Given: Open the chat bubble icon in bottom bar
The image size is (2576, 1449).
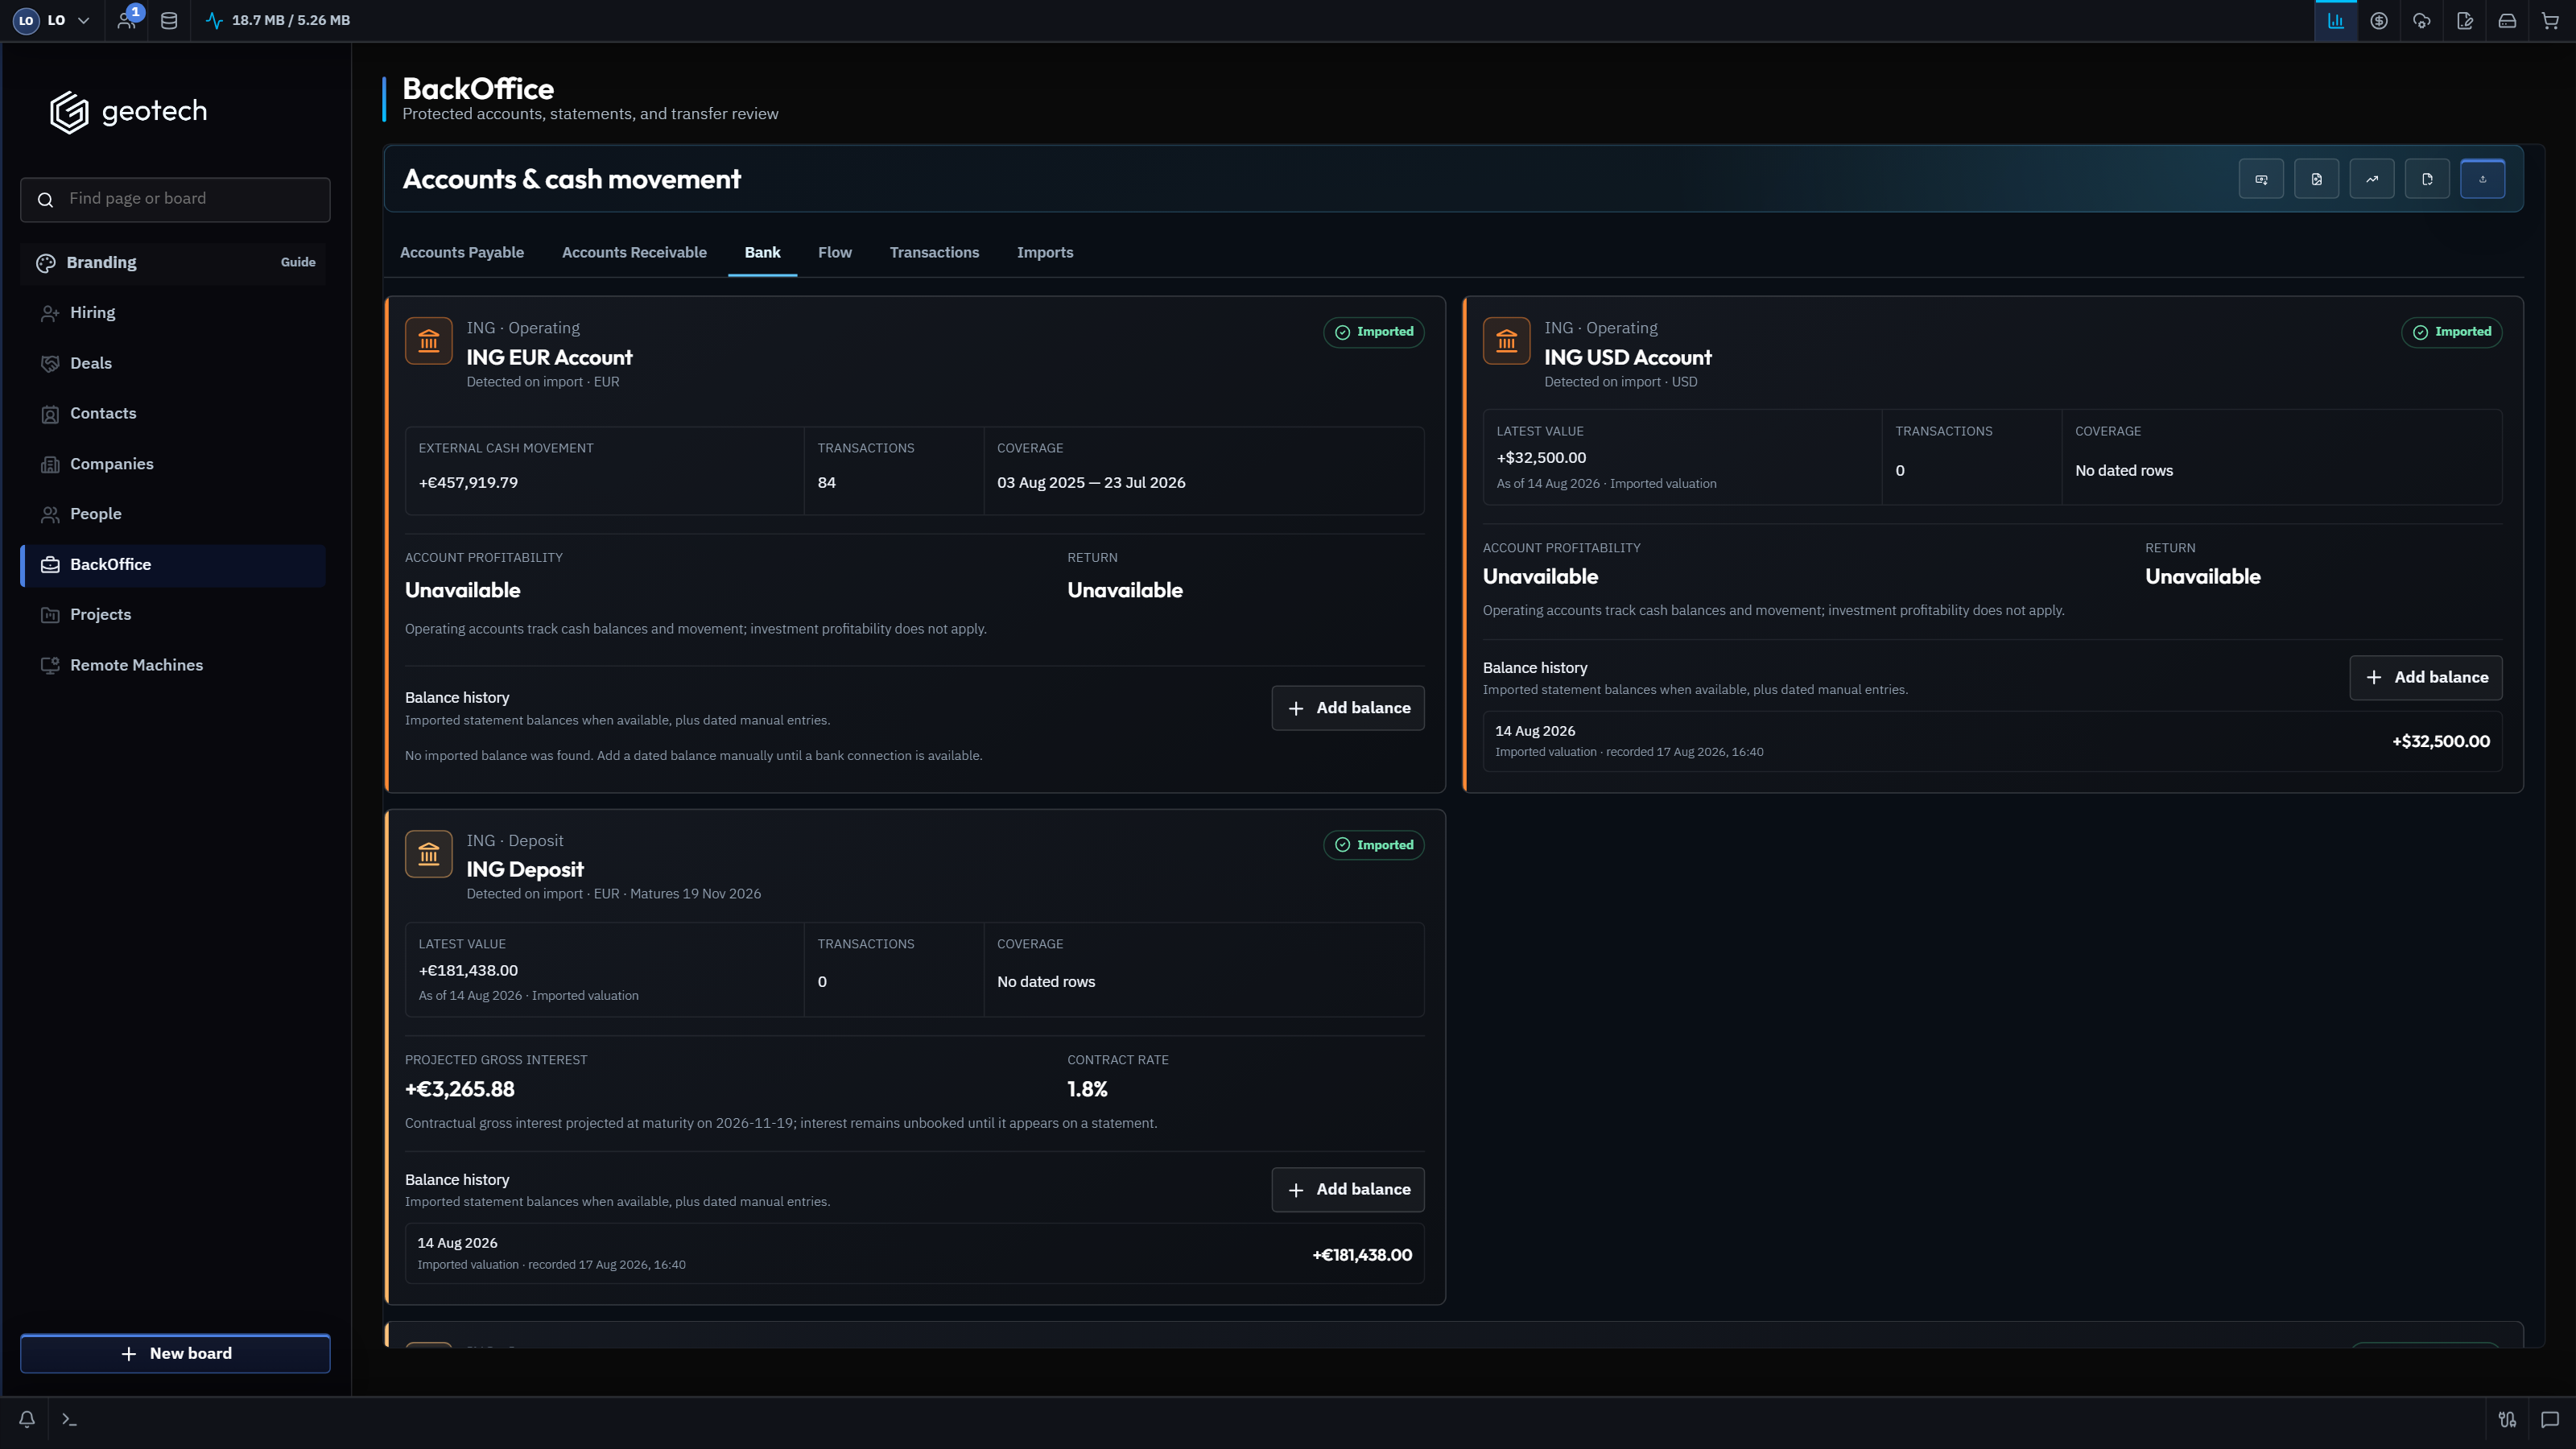Looking at the screenshot, I should 2550,1419.
